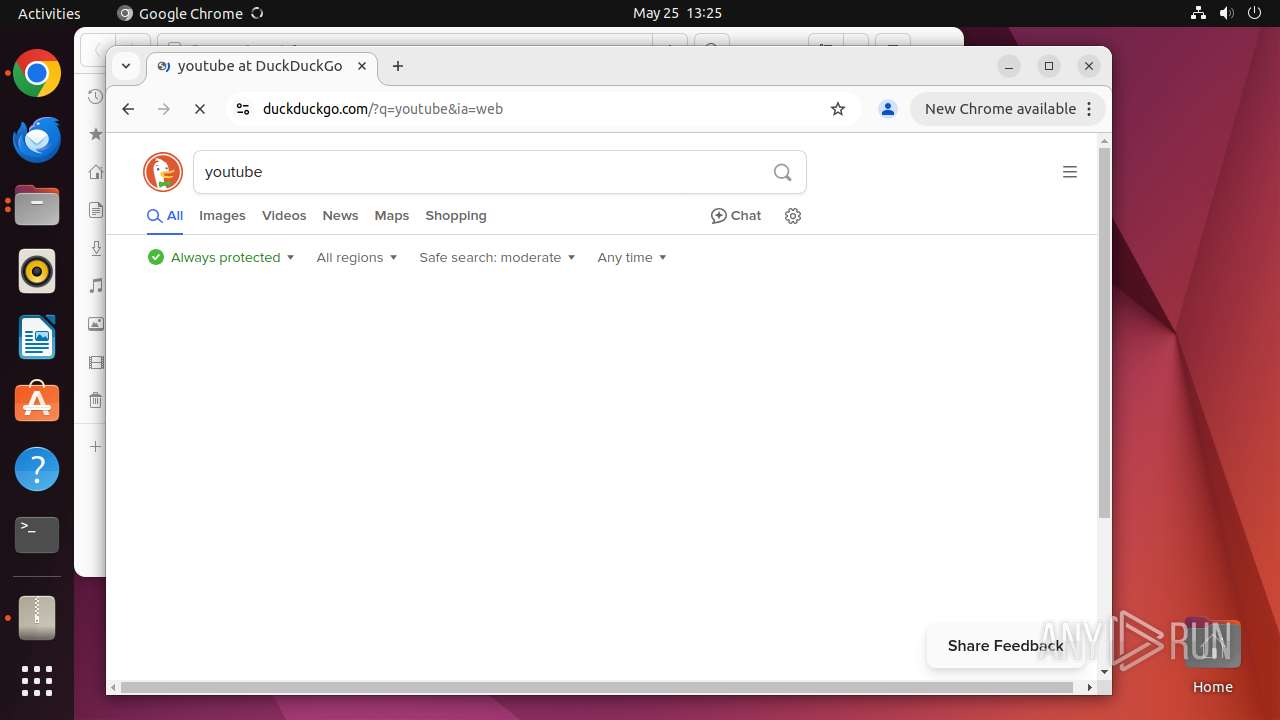Open a new Chrome tab
This screenshot has height=720, width=1280.
point(398,66)
